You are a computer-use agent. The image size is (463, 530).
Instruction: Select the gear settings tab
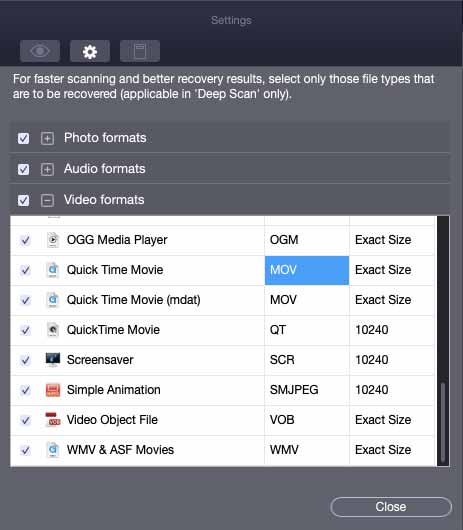coord(90,51)
